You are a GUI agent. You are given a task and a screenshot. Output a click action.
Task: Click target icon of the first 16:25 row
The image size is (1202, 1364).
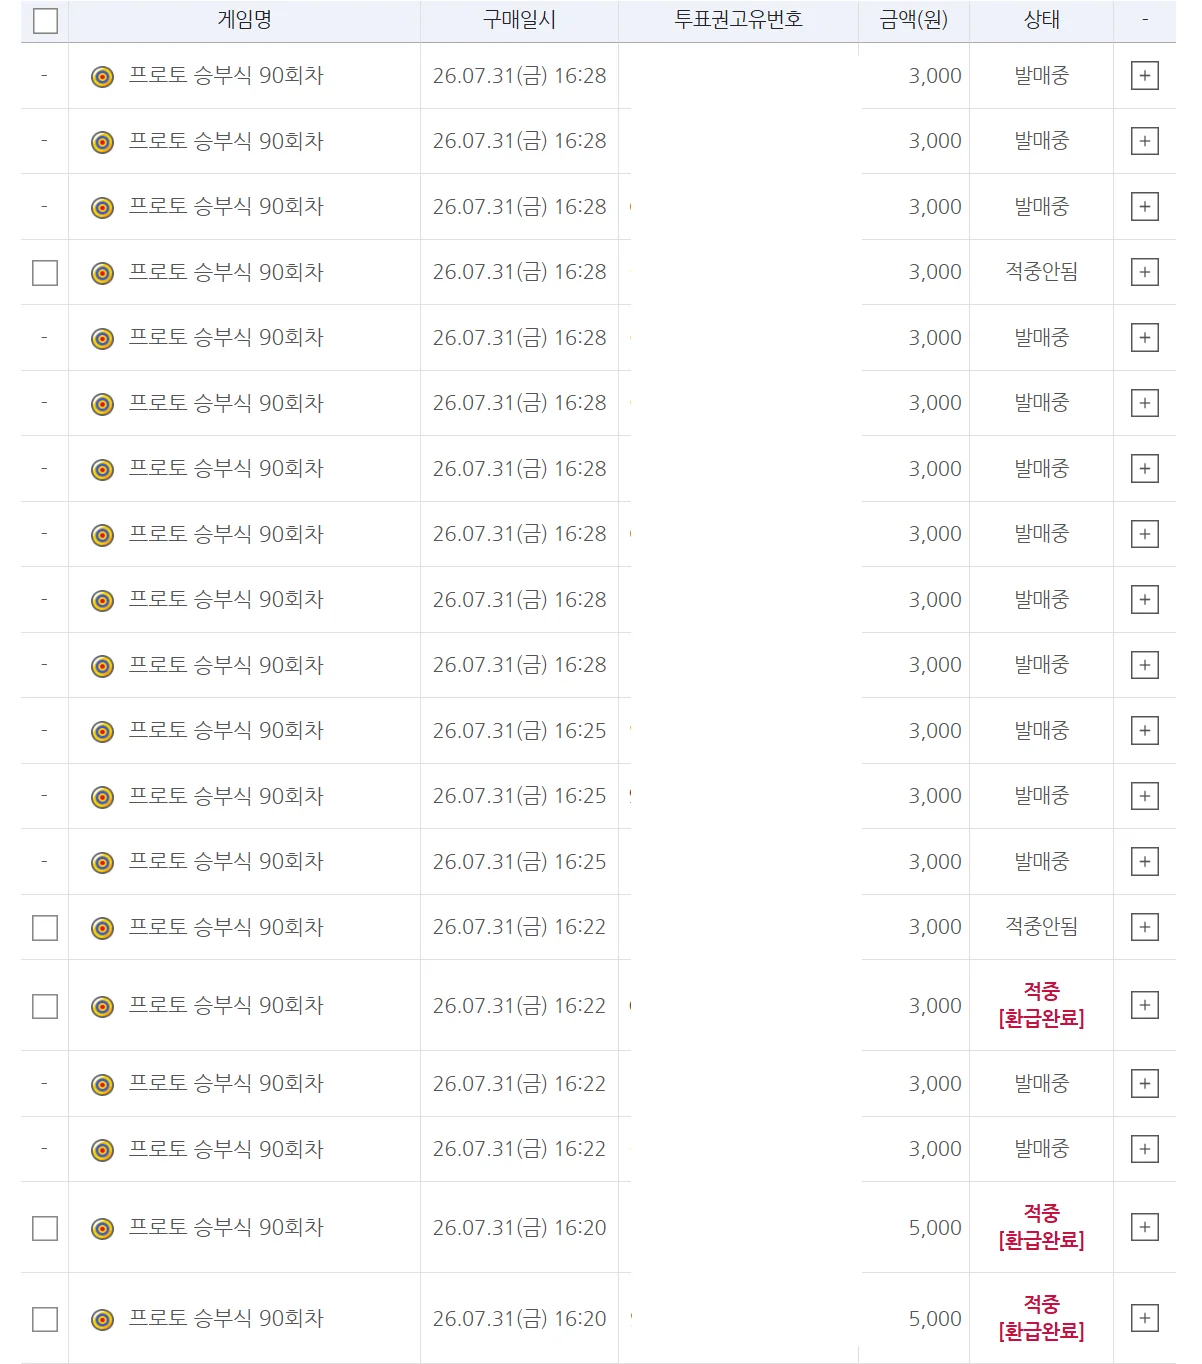[x=102, y=732]
